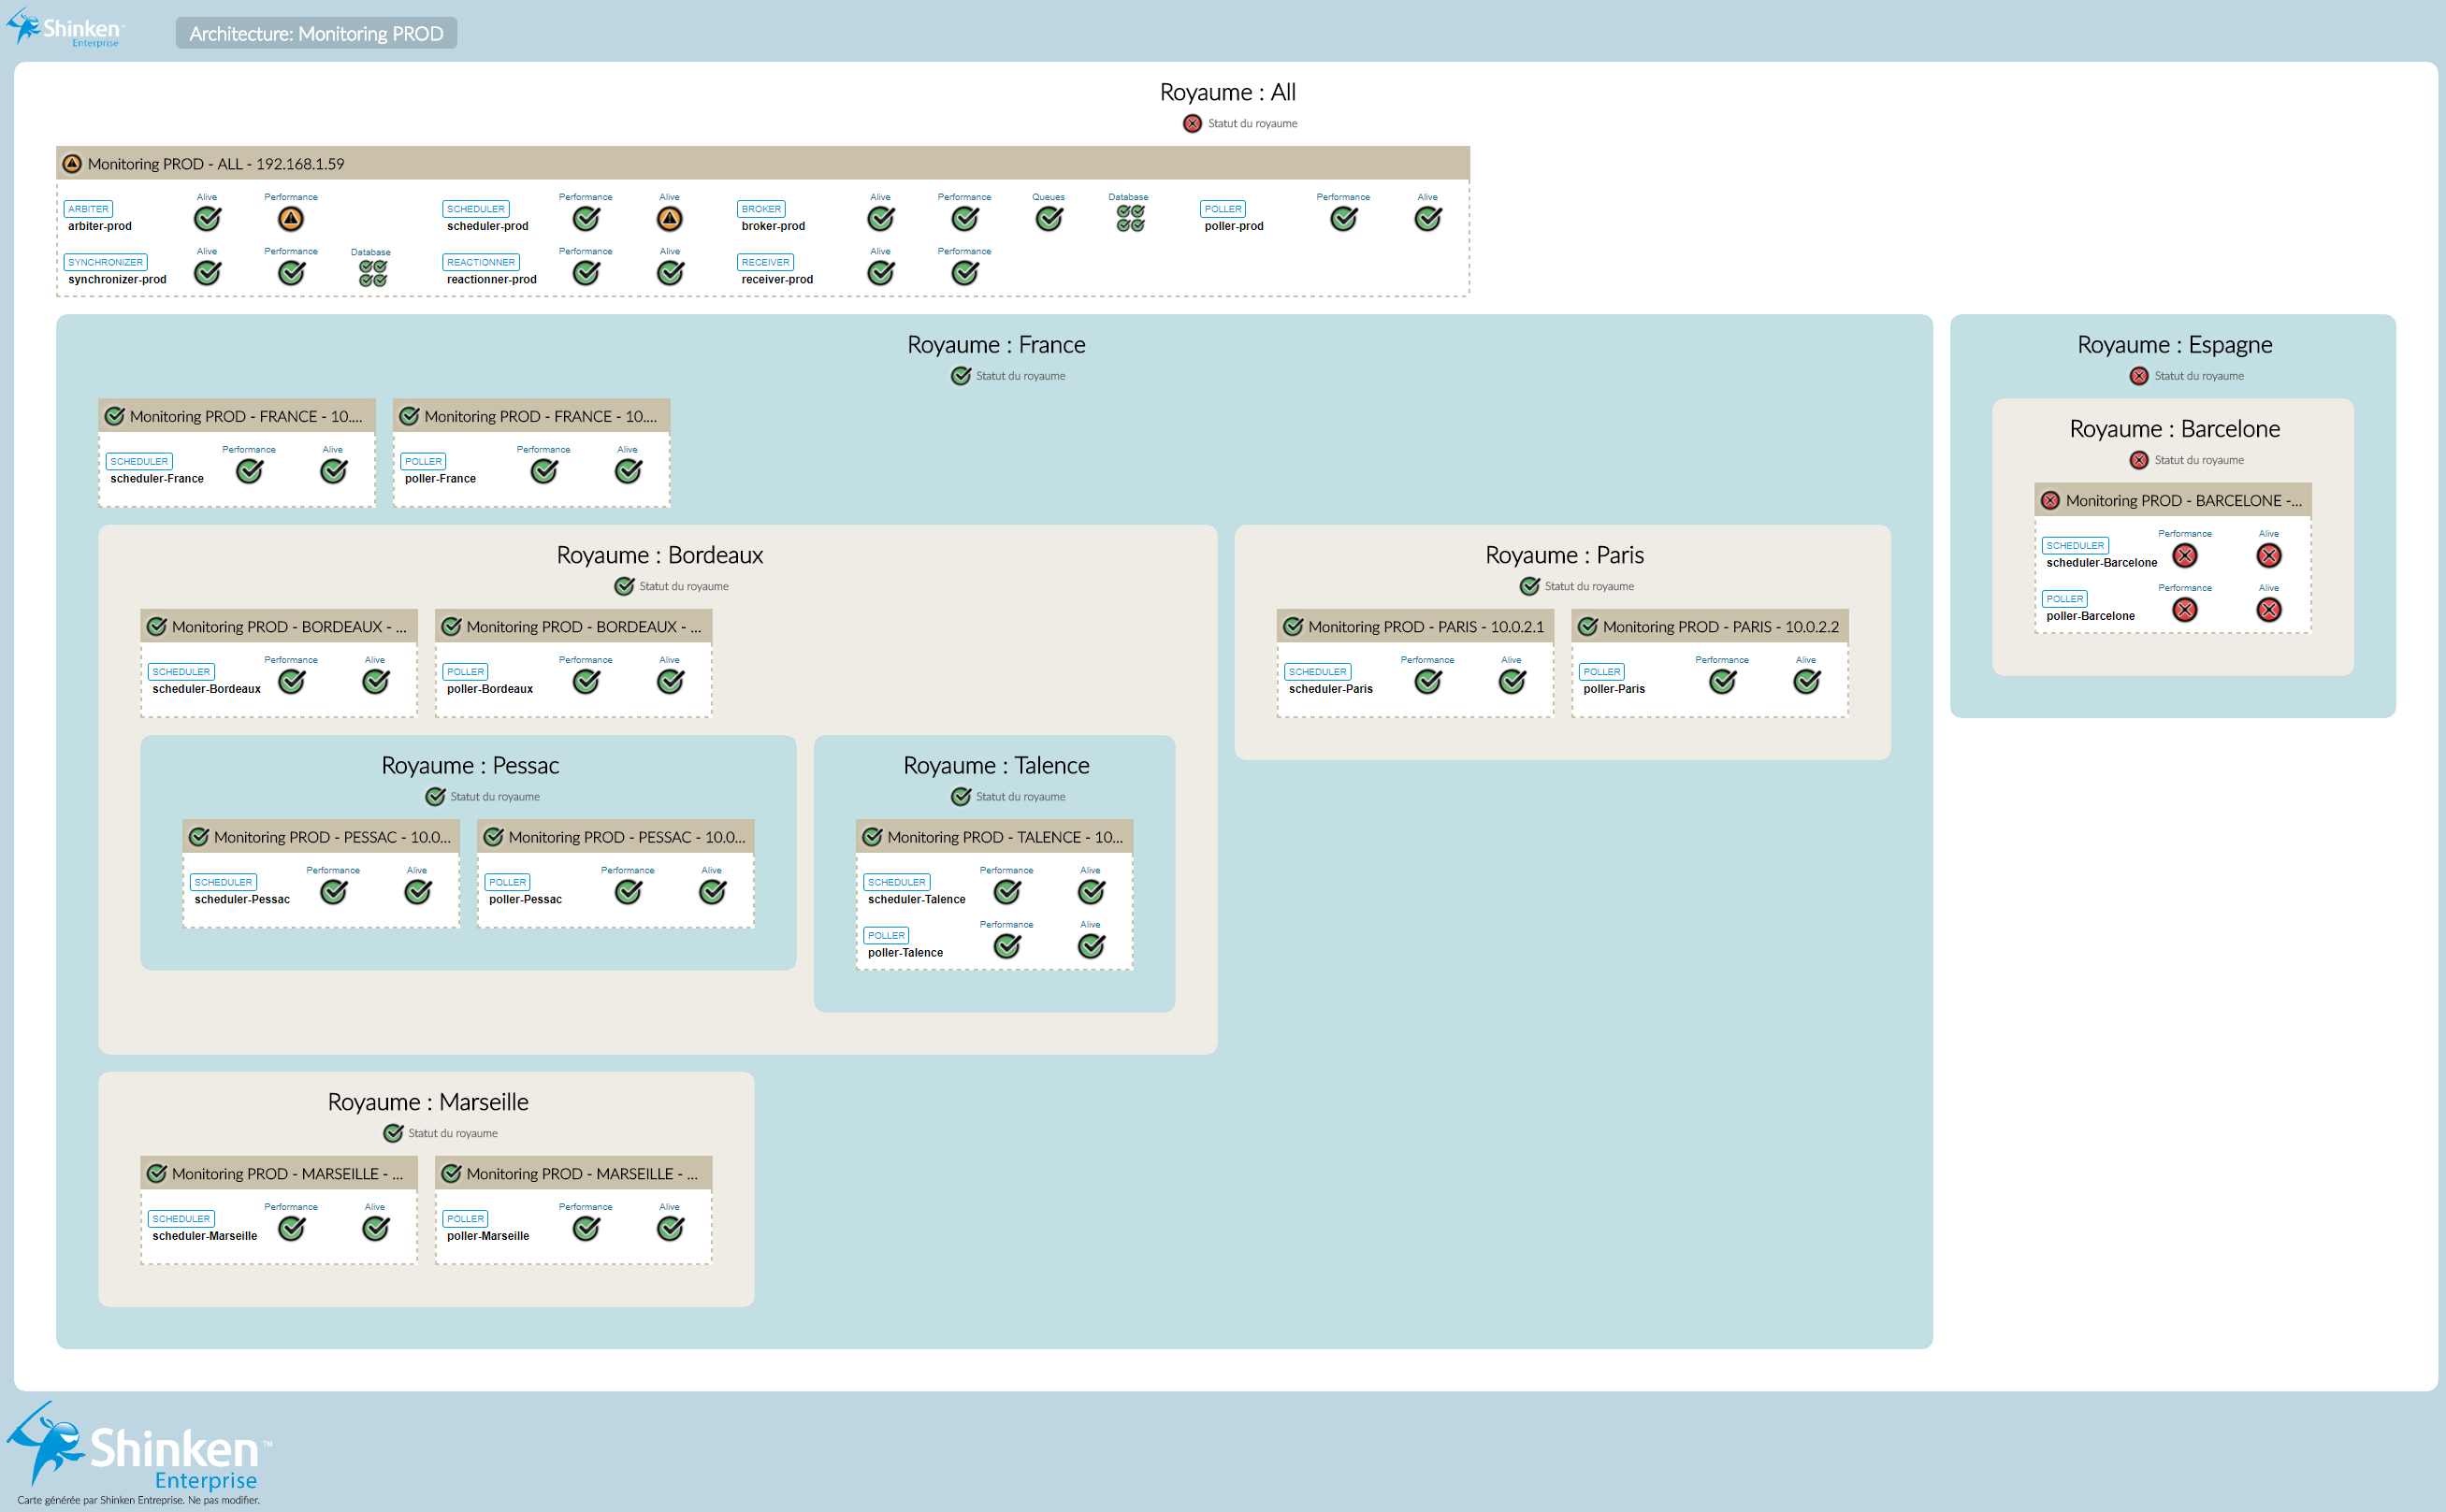Click Royaume Espagne critical status icon
The image size is (2446, 1512).
click(2139, 376)
